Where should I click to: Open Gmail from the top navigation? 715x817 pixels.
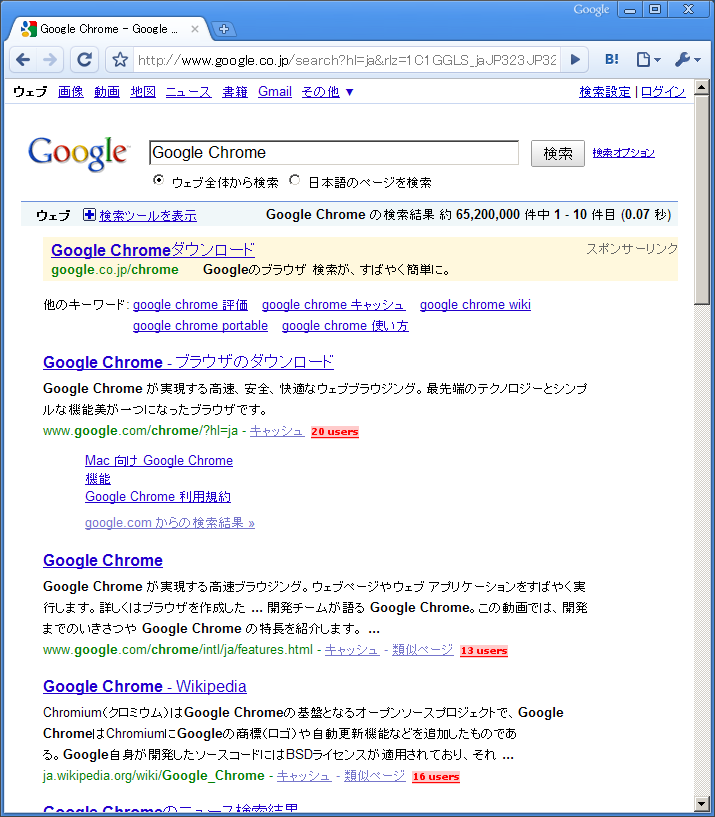[275, 92]
